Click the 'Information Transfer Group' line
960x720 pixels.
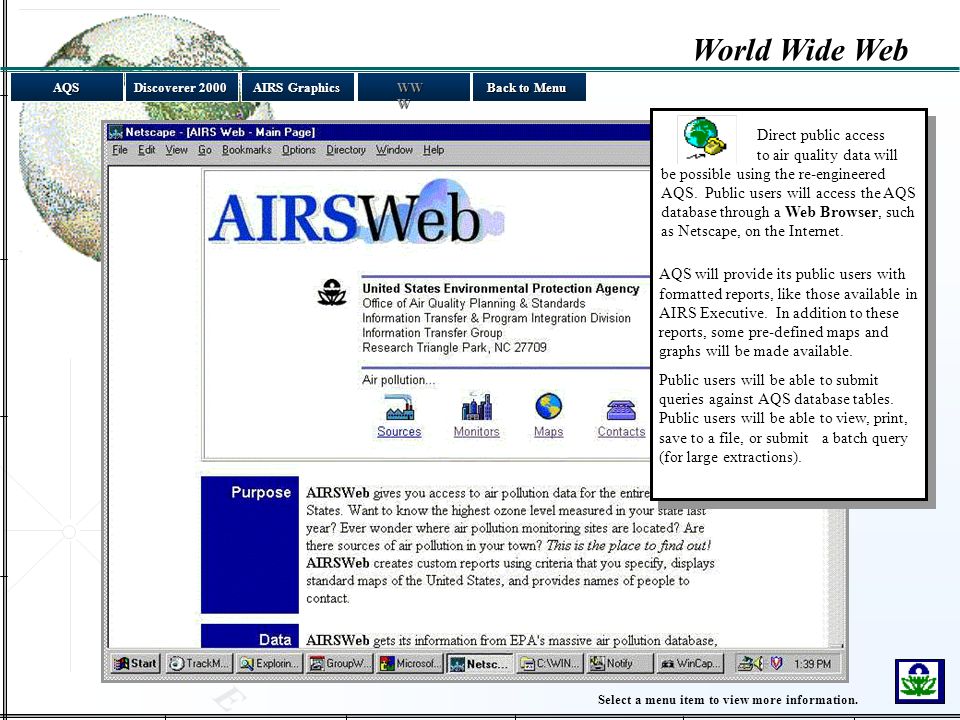point(432,333)
